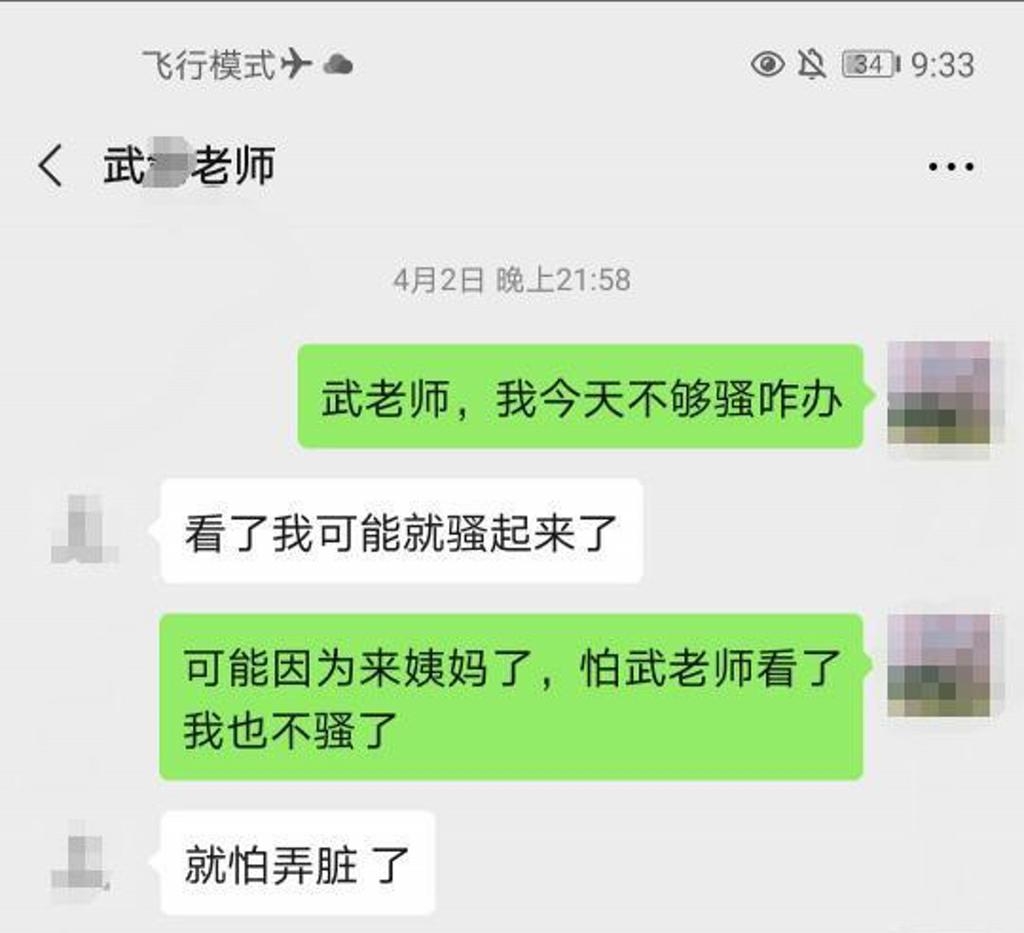Open sender avatar beside first green message
Screen dimensions: 1024x933
[x=938, y=392]
